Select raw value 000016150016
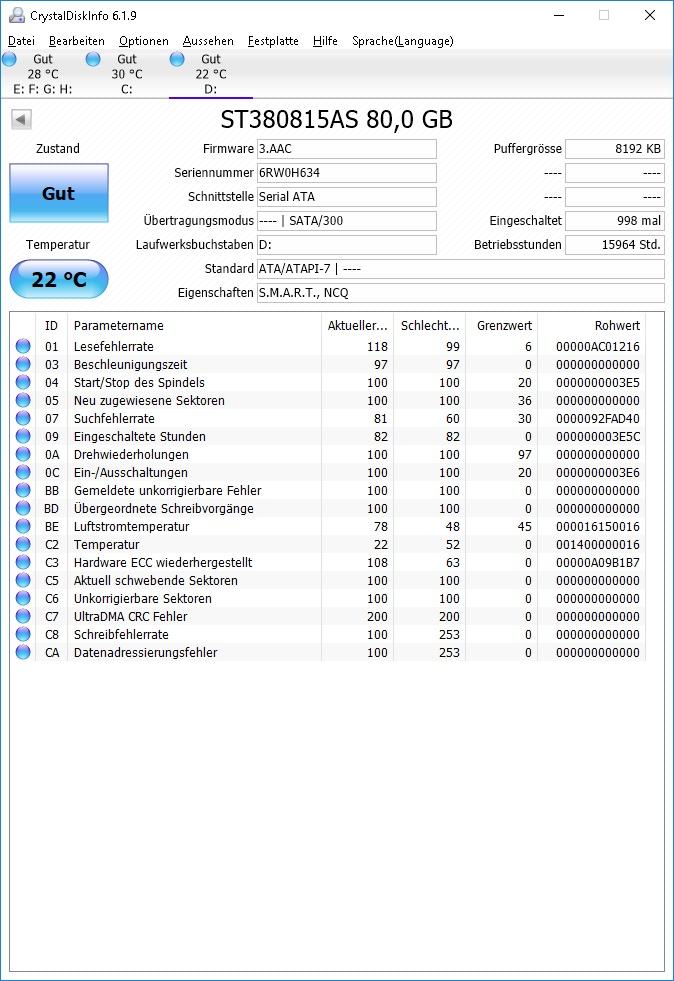The image size is (674, 981). [598, 527]
